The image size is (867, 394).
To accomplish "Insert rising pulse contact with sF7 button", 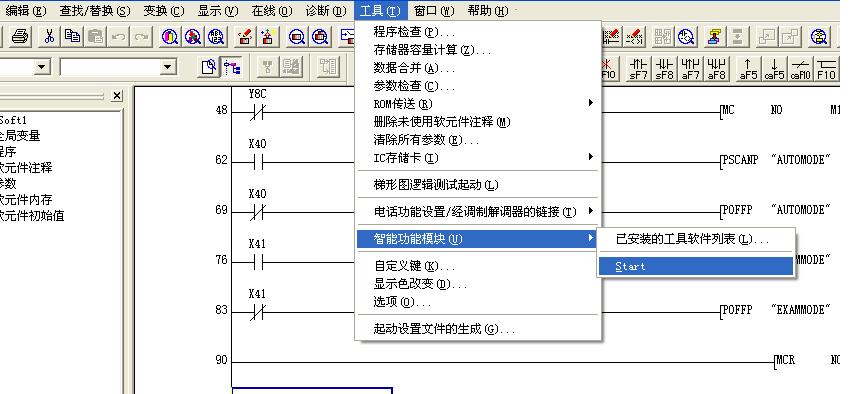I will click(639, 69).
